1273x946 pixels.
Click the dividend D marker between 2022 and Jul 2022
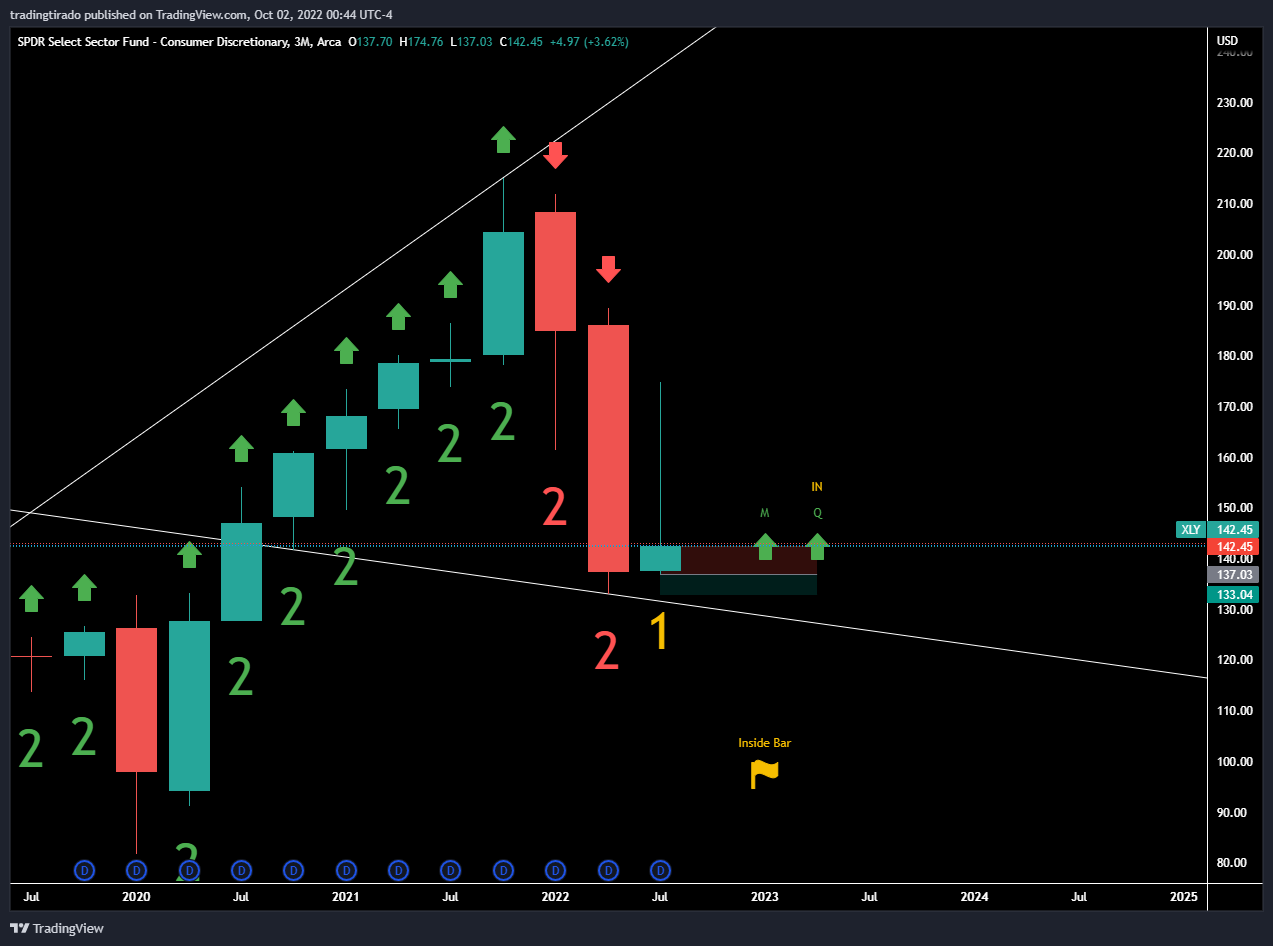pos(608,870)
